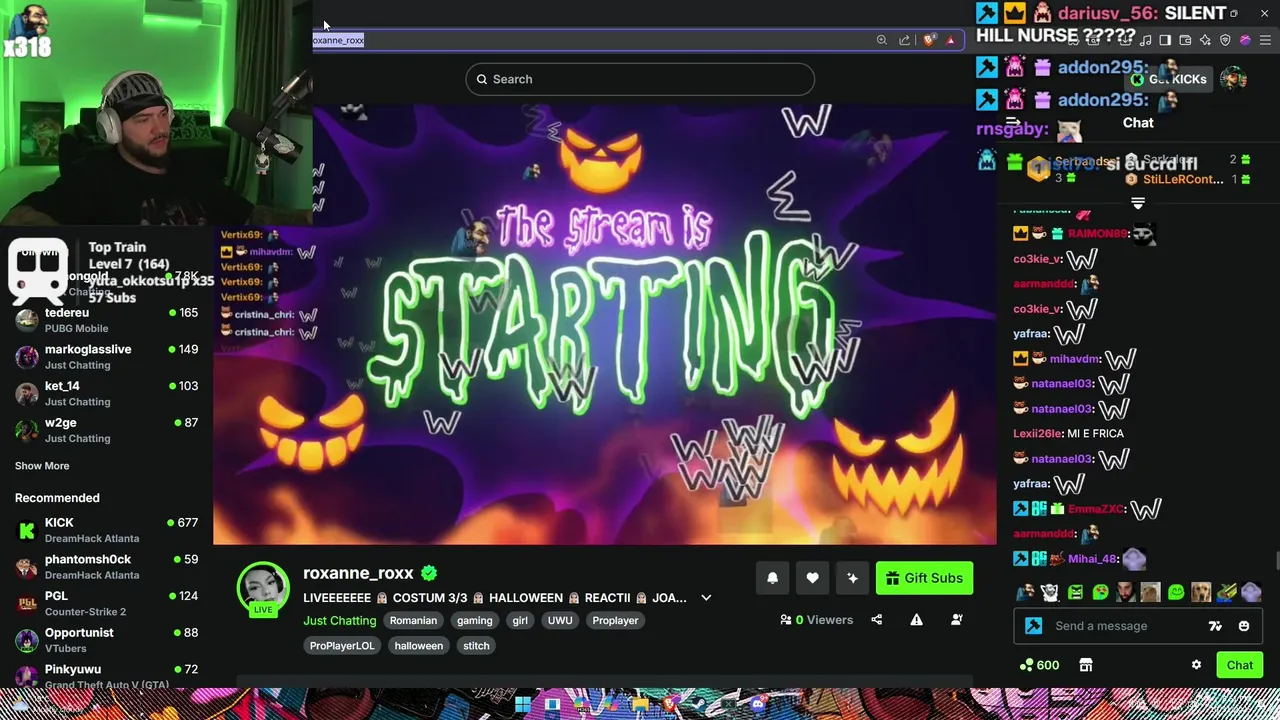Image resolution: width=1280 pixels, height=720 pixels.
Task: Open the markoglasslive channel in sidebar
Action: click(x=106, y=357)
